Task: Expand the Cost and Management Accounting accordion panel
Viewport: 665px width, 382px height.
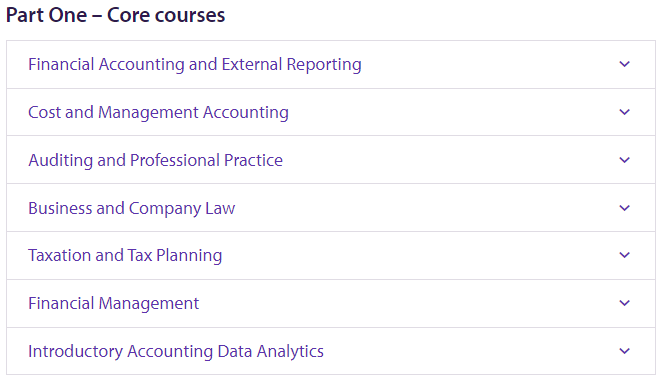Action: click(331, 112)
